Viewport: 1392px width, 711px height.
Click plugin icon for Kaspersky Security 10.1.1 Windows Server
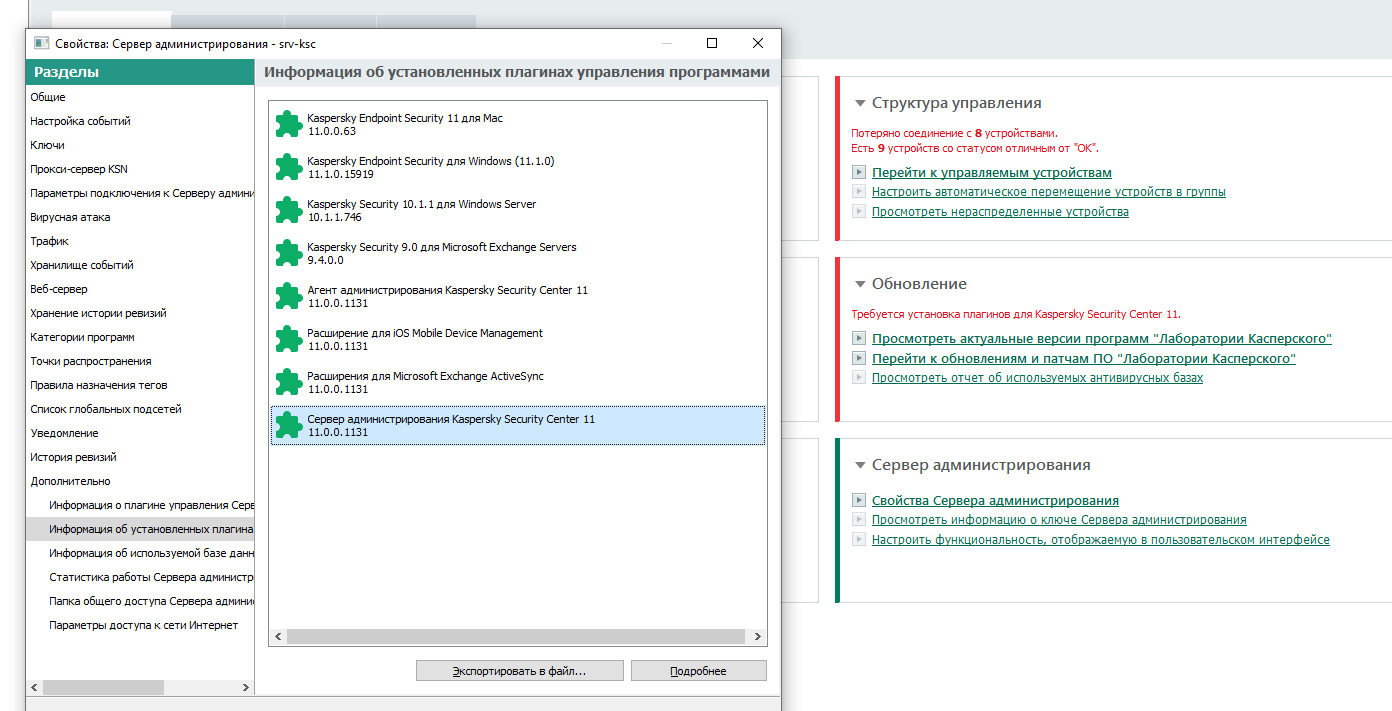click(288, 210)
